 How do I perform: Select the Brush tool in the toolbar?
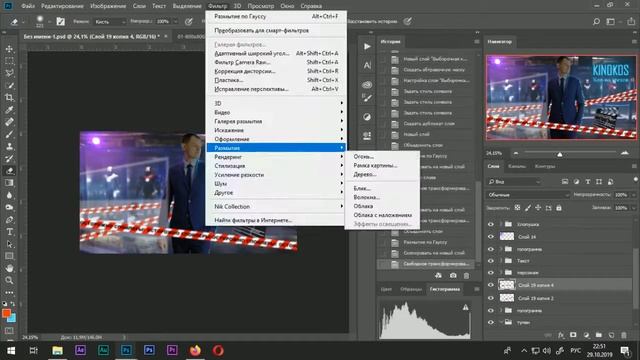tap(9, 134)
